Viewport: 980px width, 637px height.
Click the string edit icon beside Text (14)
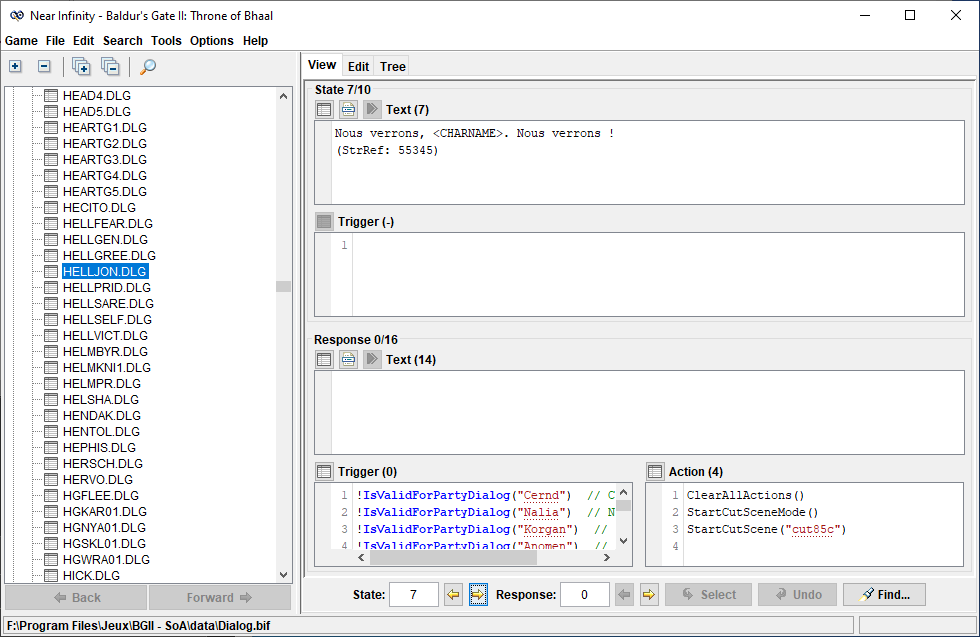tap(348, 359)
